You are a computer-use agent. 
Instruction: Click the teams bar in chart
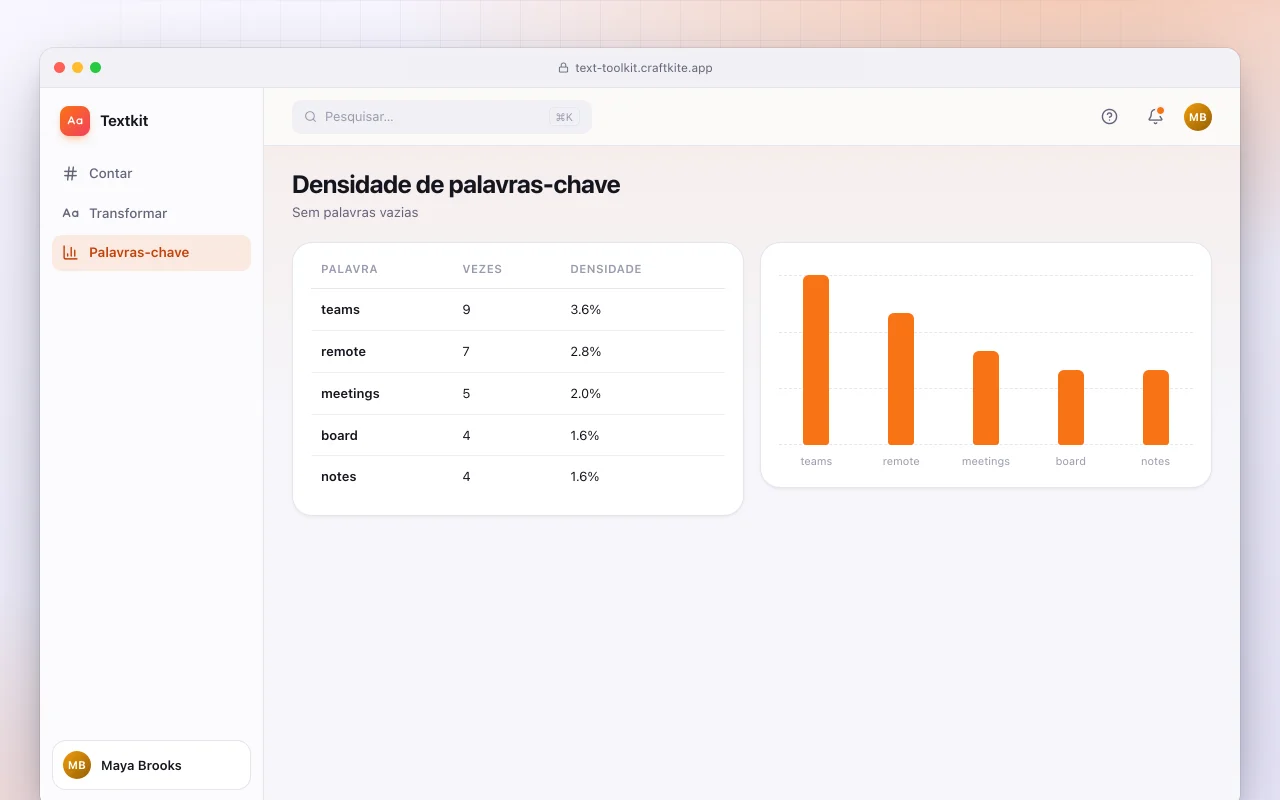pyautogui.click(x=816, y=360)
